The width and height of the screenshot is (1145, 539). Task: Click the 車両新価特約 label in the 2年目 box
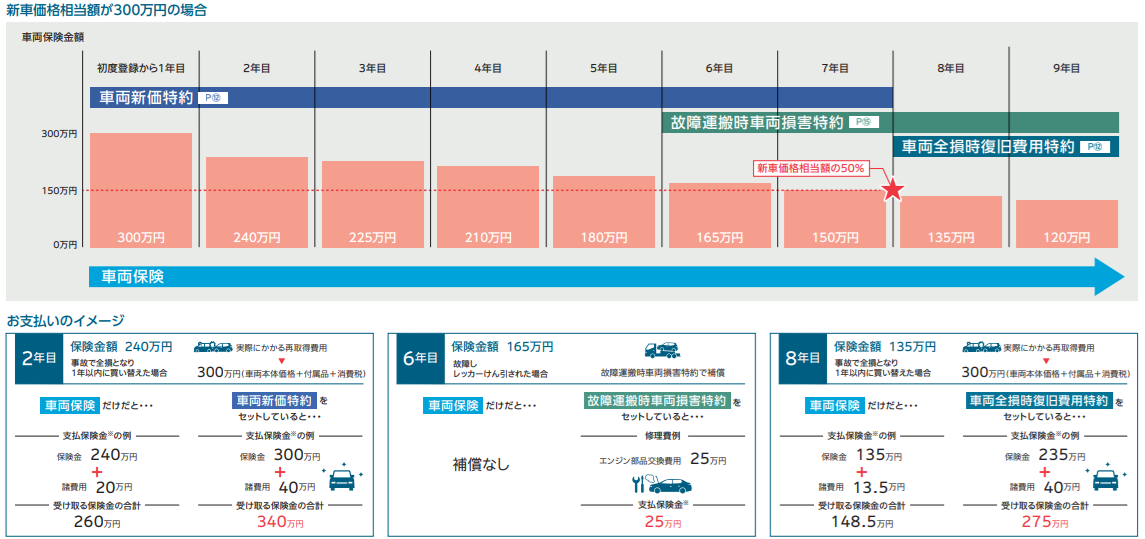point(274,402)
